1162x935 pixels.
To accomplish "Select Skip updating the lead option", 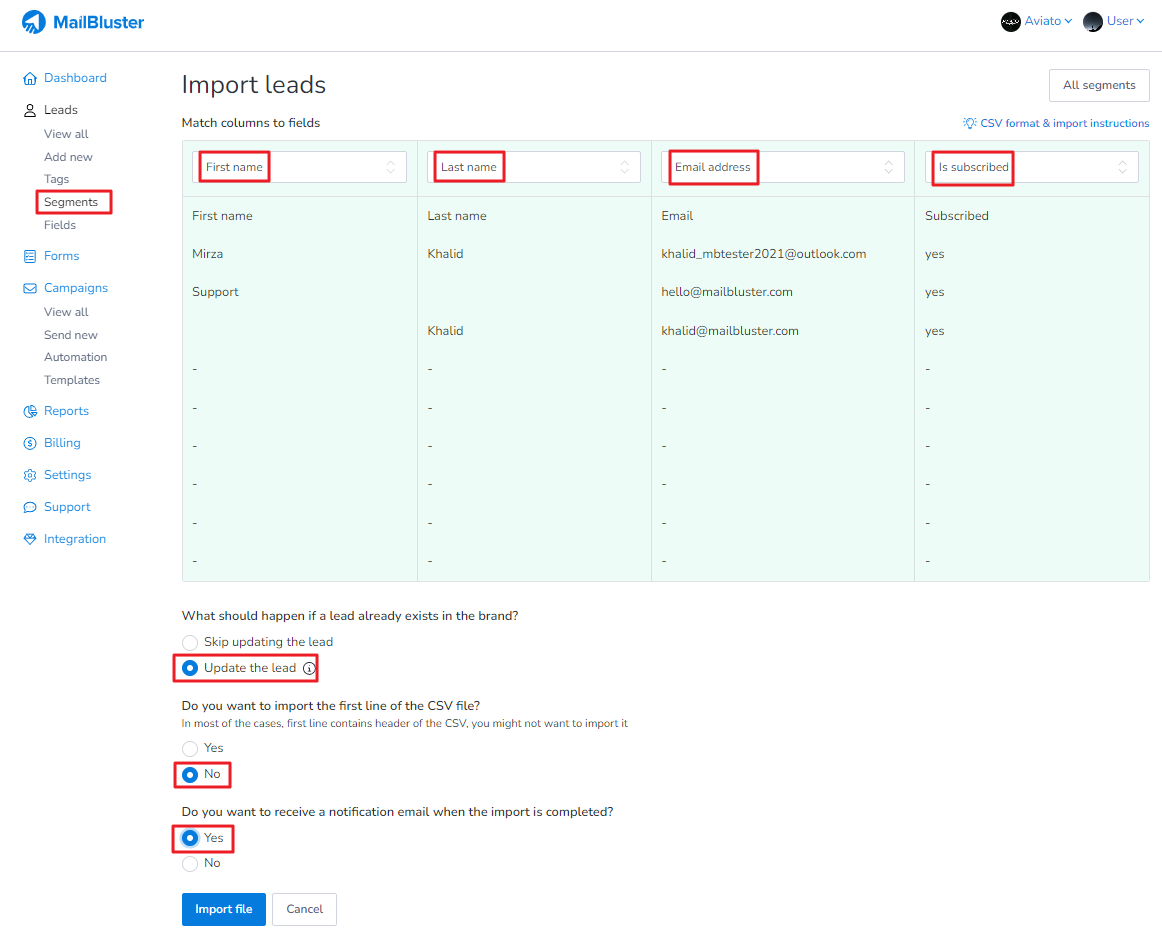I will point(190,642).
